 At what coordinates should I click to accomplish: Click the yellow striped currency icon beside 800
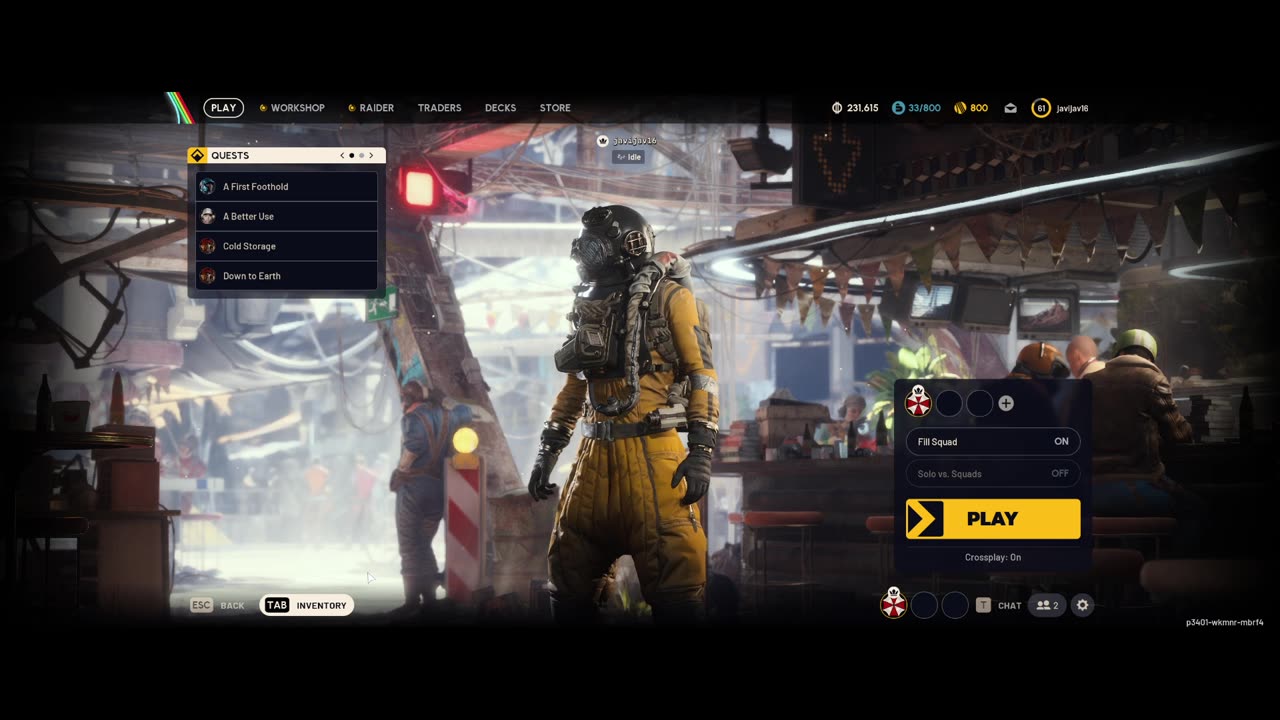point(960,108)
